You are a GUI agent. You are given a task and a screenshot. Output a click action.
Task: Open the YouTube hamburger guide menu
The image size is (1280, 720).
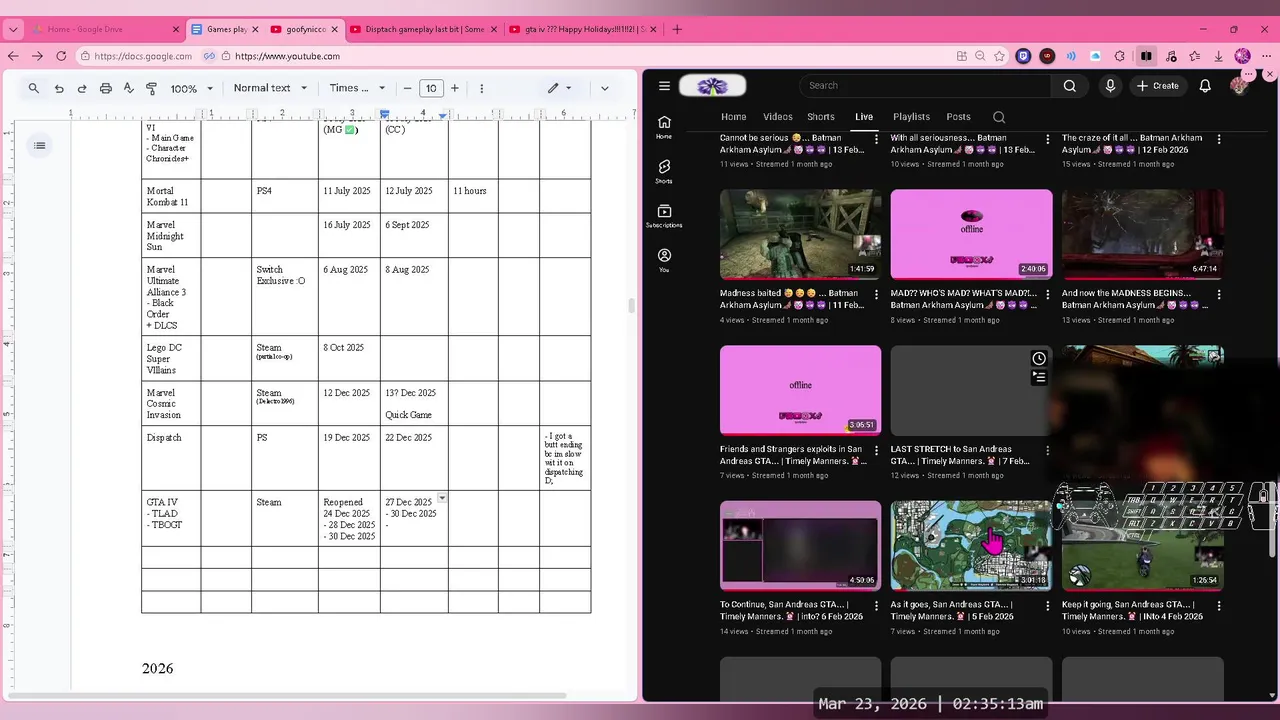(x=664, y=86)
